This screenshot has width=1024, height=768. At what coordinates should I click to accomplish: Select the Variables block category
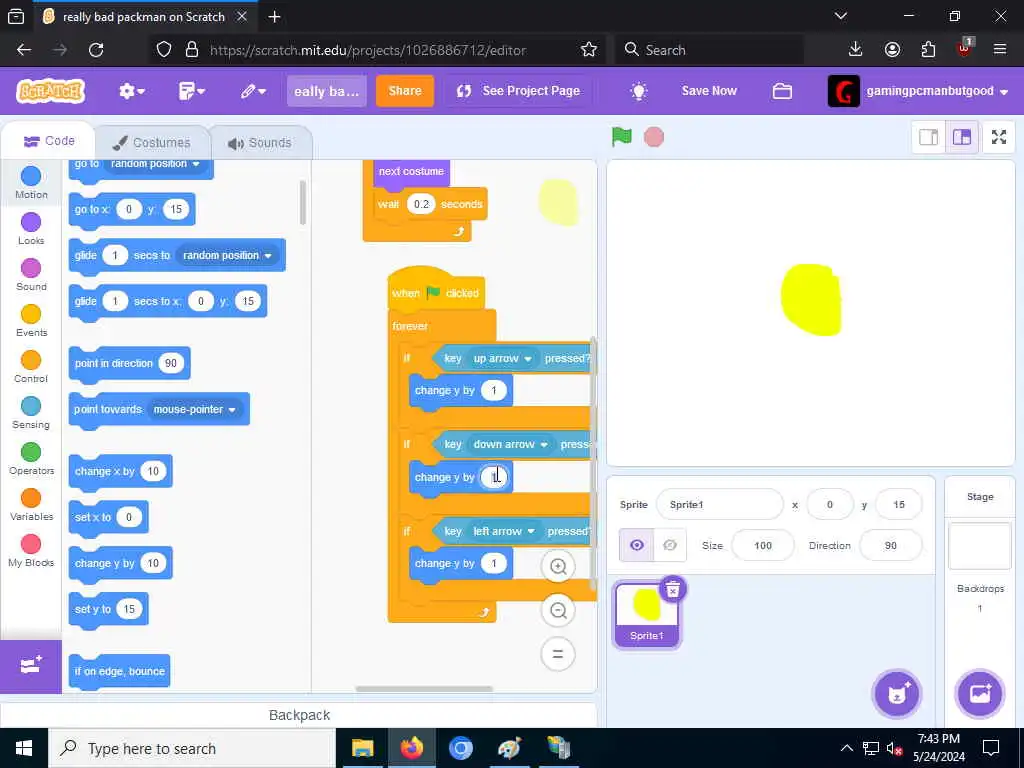pyautogui.click(x=31, y=505)
